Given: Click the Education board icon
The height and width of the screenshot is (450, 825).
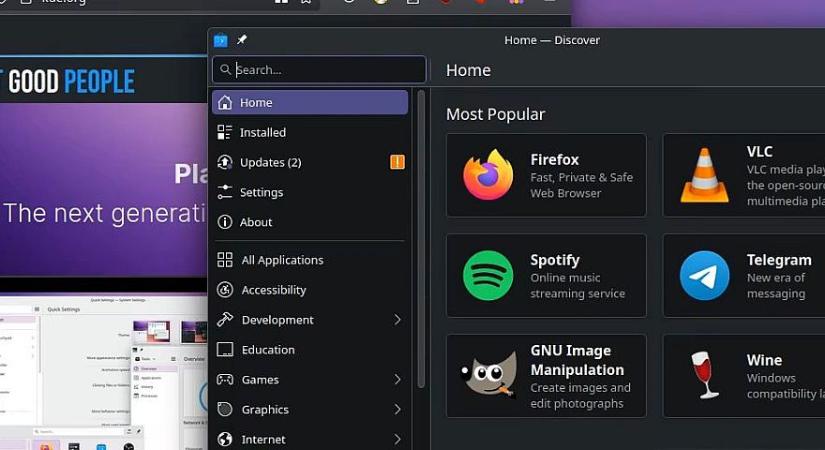Looking at the screenshot, I should click(x=225, y=349).
